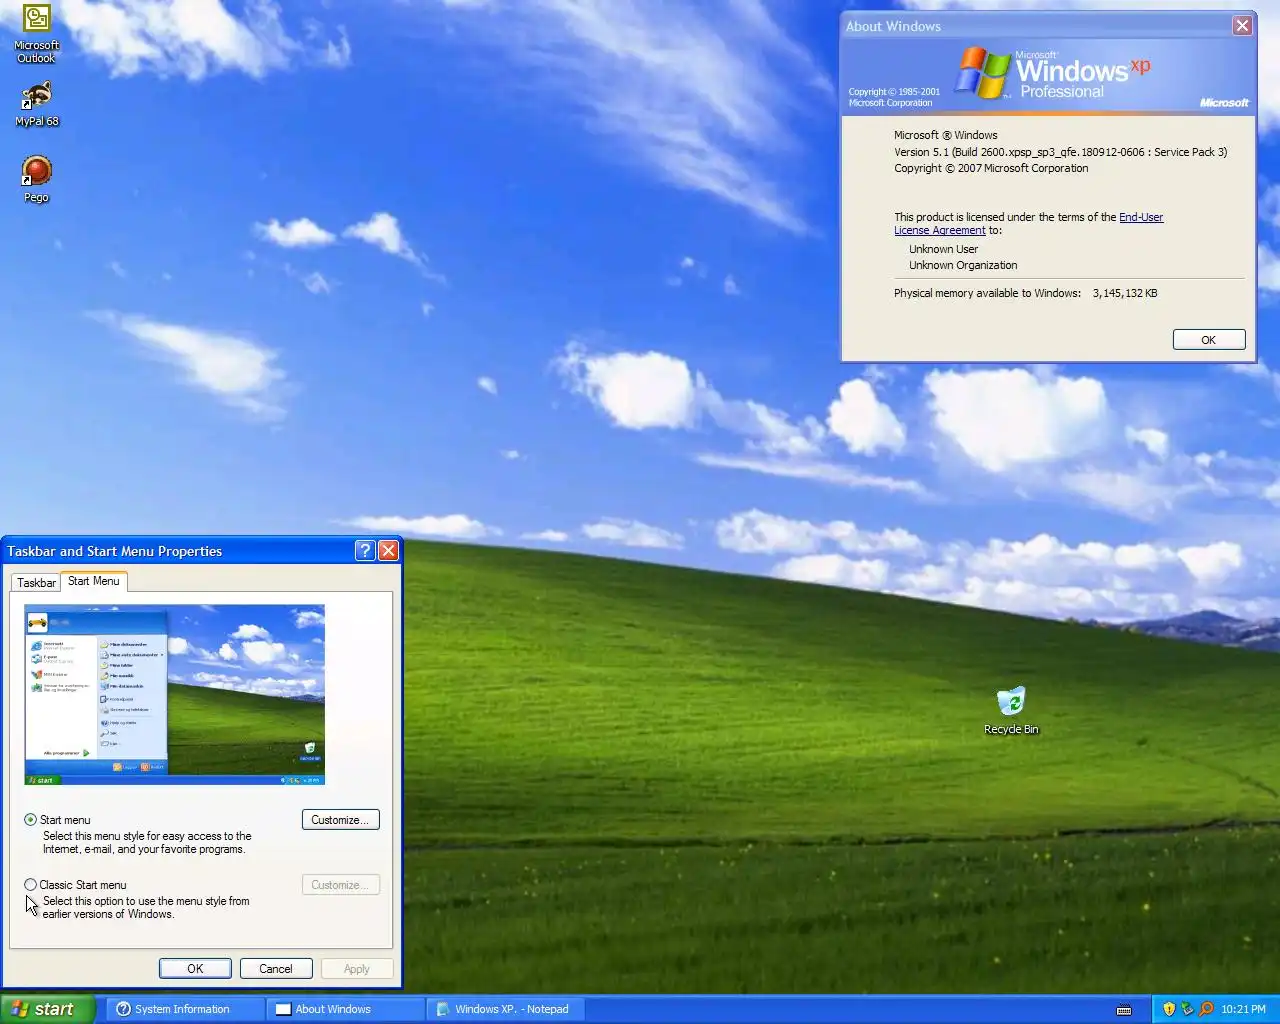Click the 'Unknown Organization' text
The width and height of the screenshot is (1280, 1024).
click(962, 265)
